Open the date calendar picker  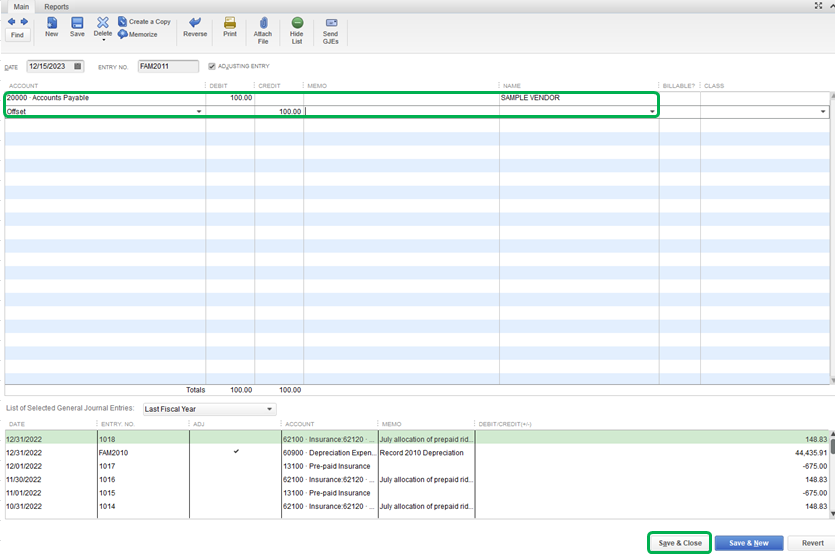78,66
